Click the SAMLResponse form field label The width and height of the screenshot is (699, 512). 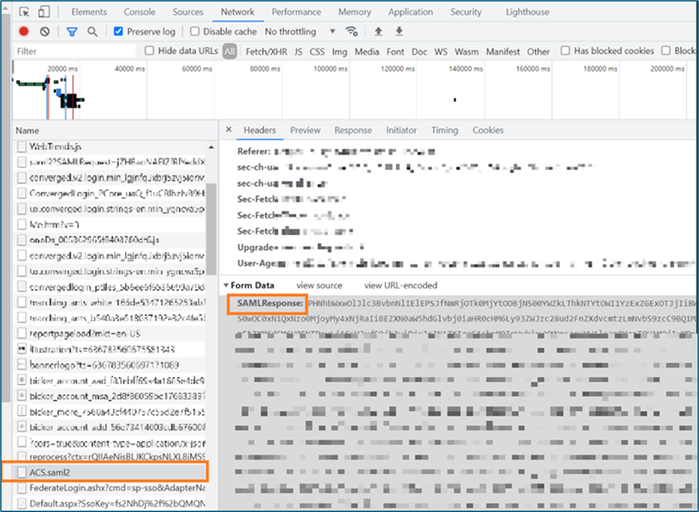coord(270,303)
